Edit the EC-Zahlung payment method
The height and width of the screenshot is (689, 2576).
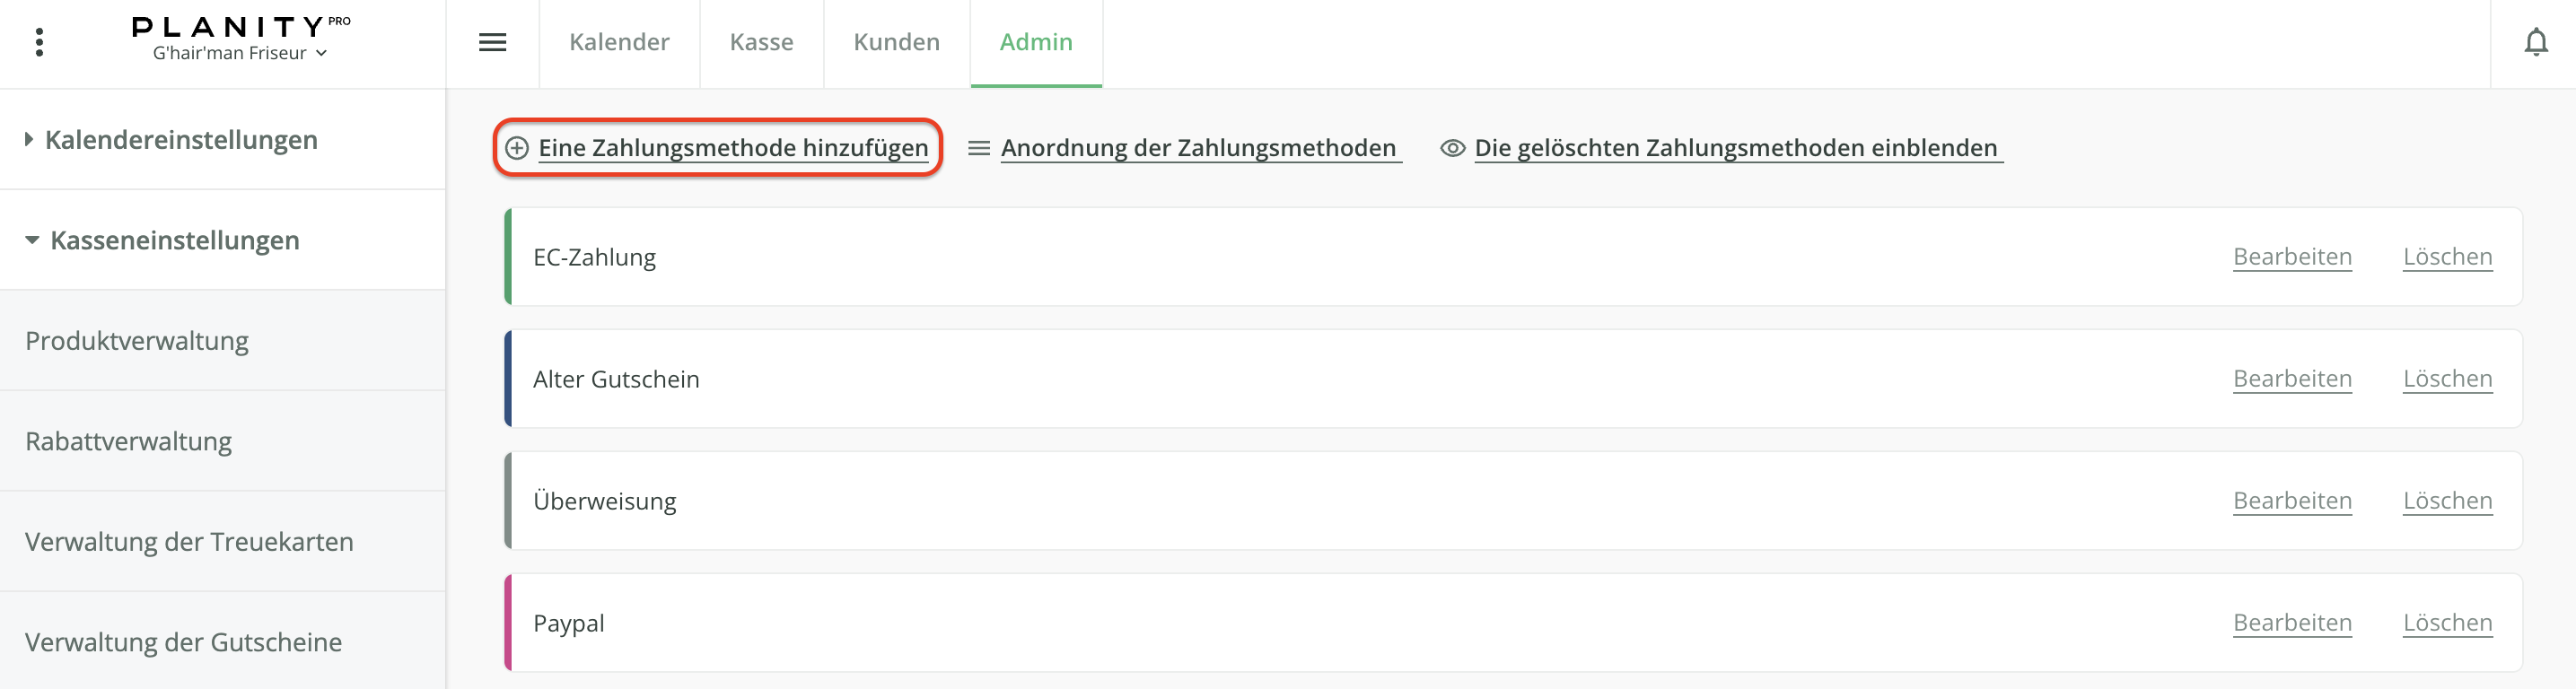pyautogui.click(x=2291, y=257)
